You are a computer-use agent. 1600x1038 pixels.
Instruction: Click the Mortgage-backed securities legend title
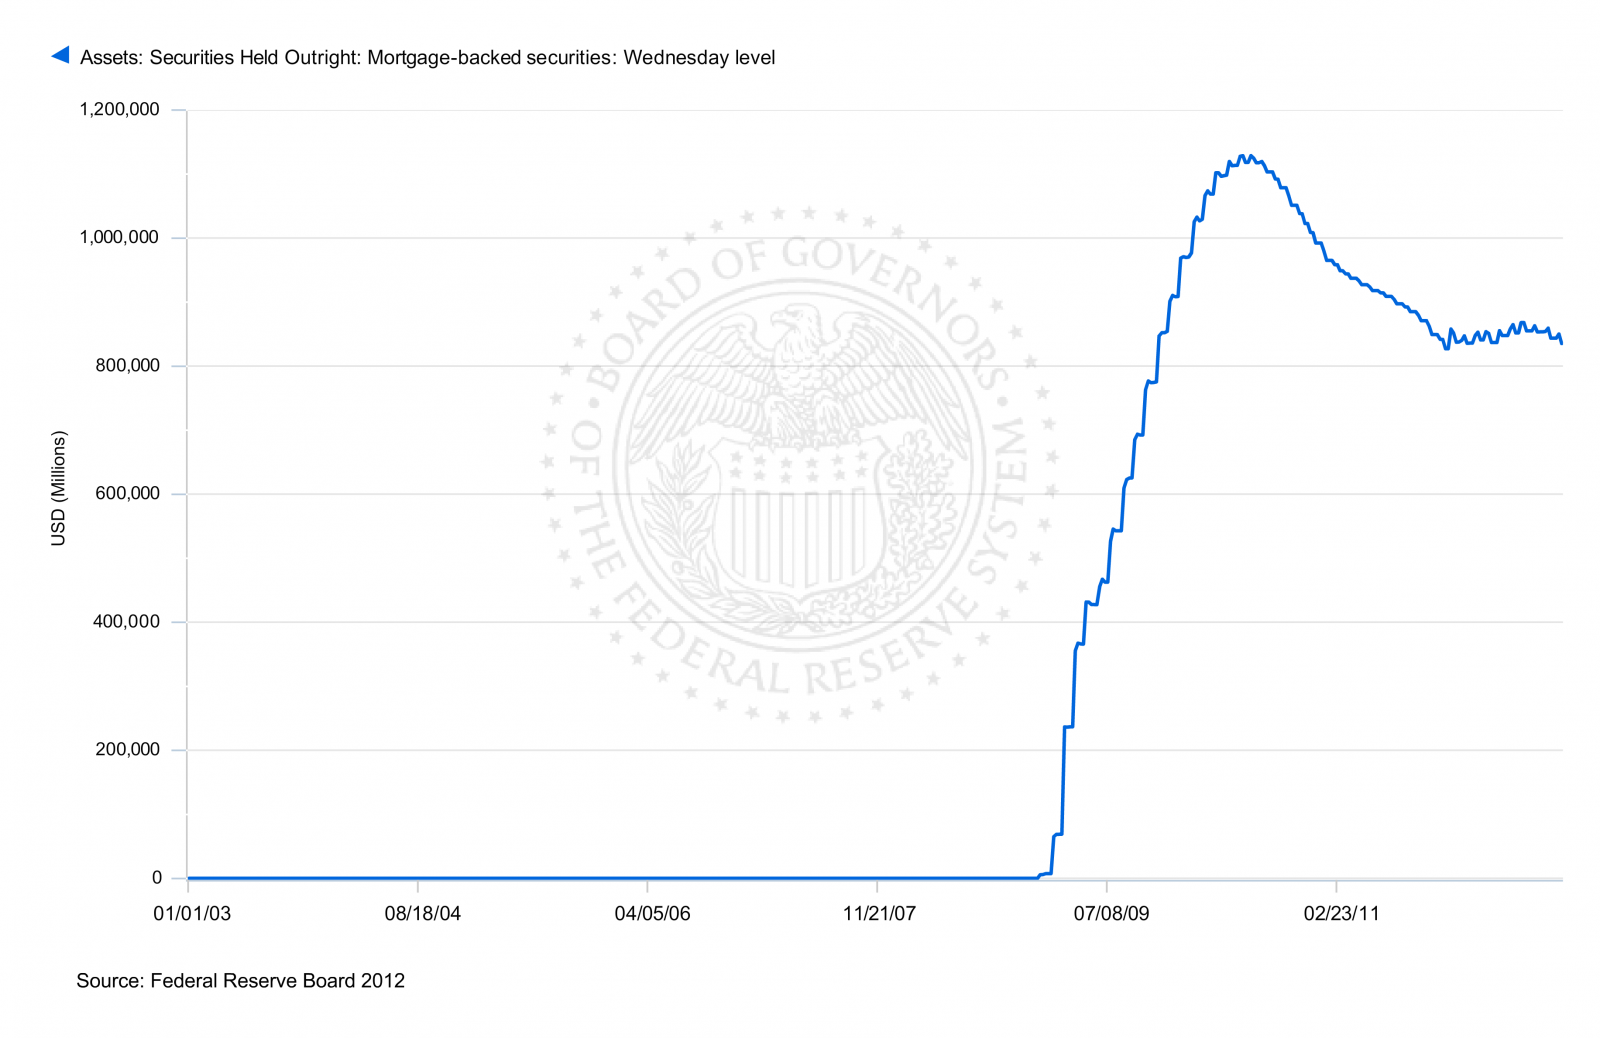[x=427, y=58]
